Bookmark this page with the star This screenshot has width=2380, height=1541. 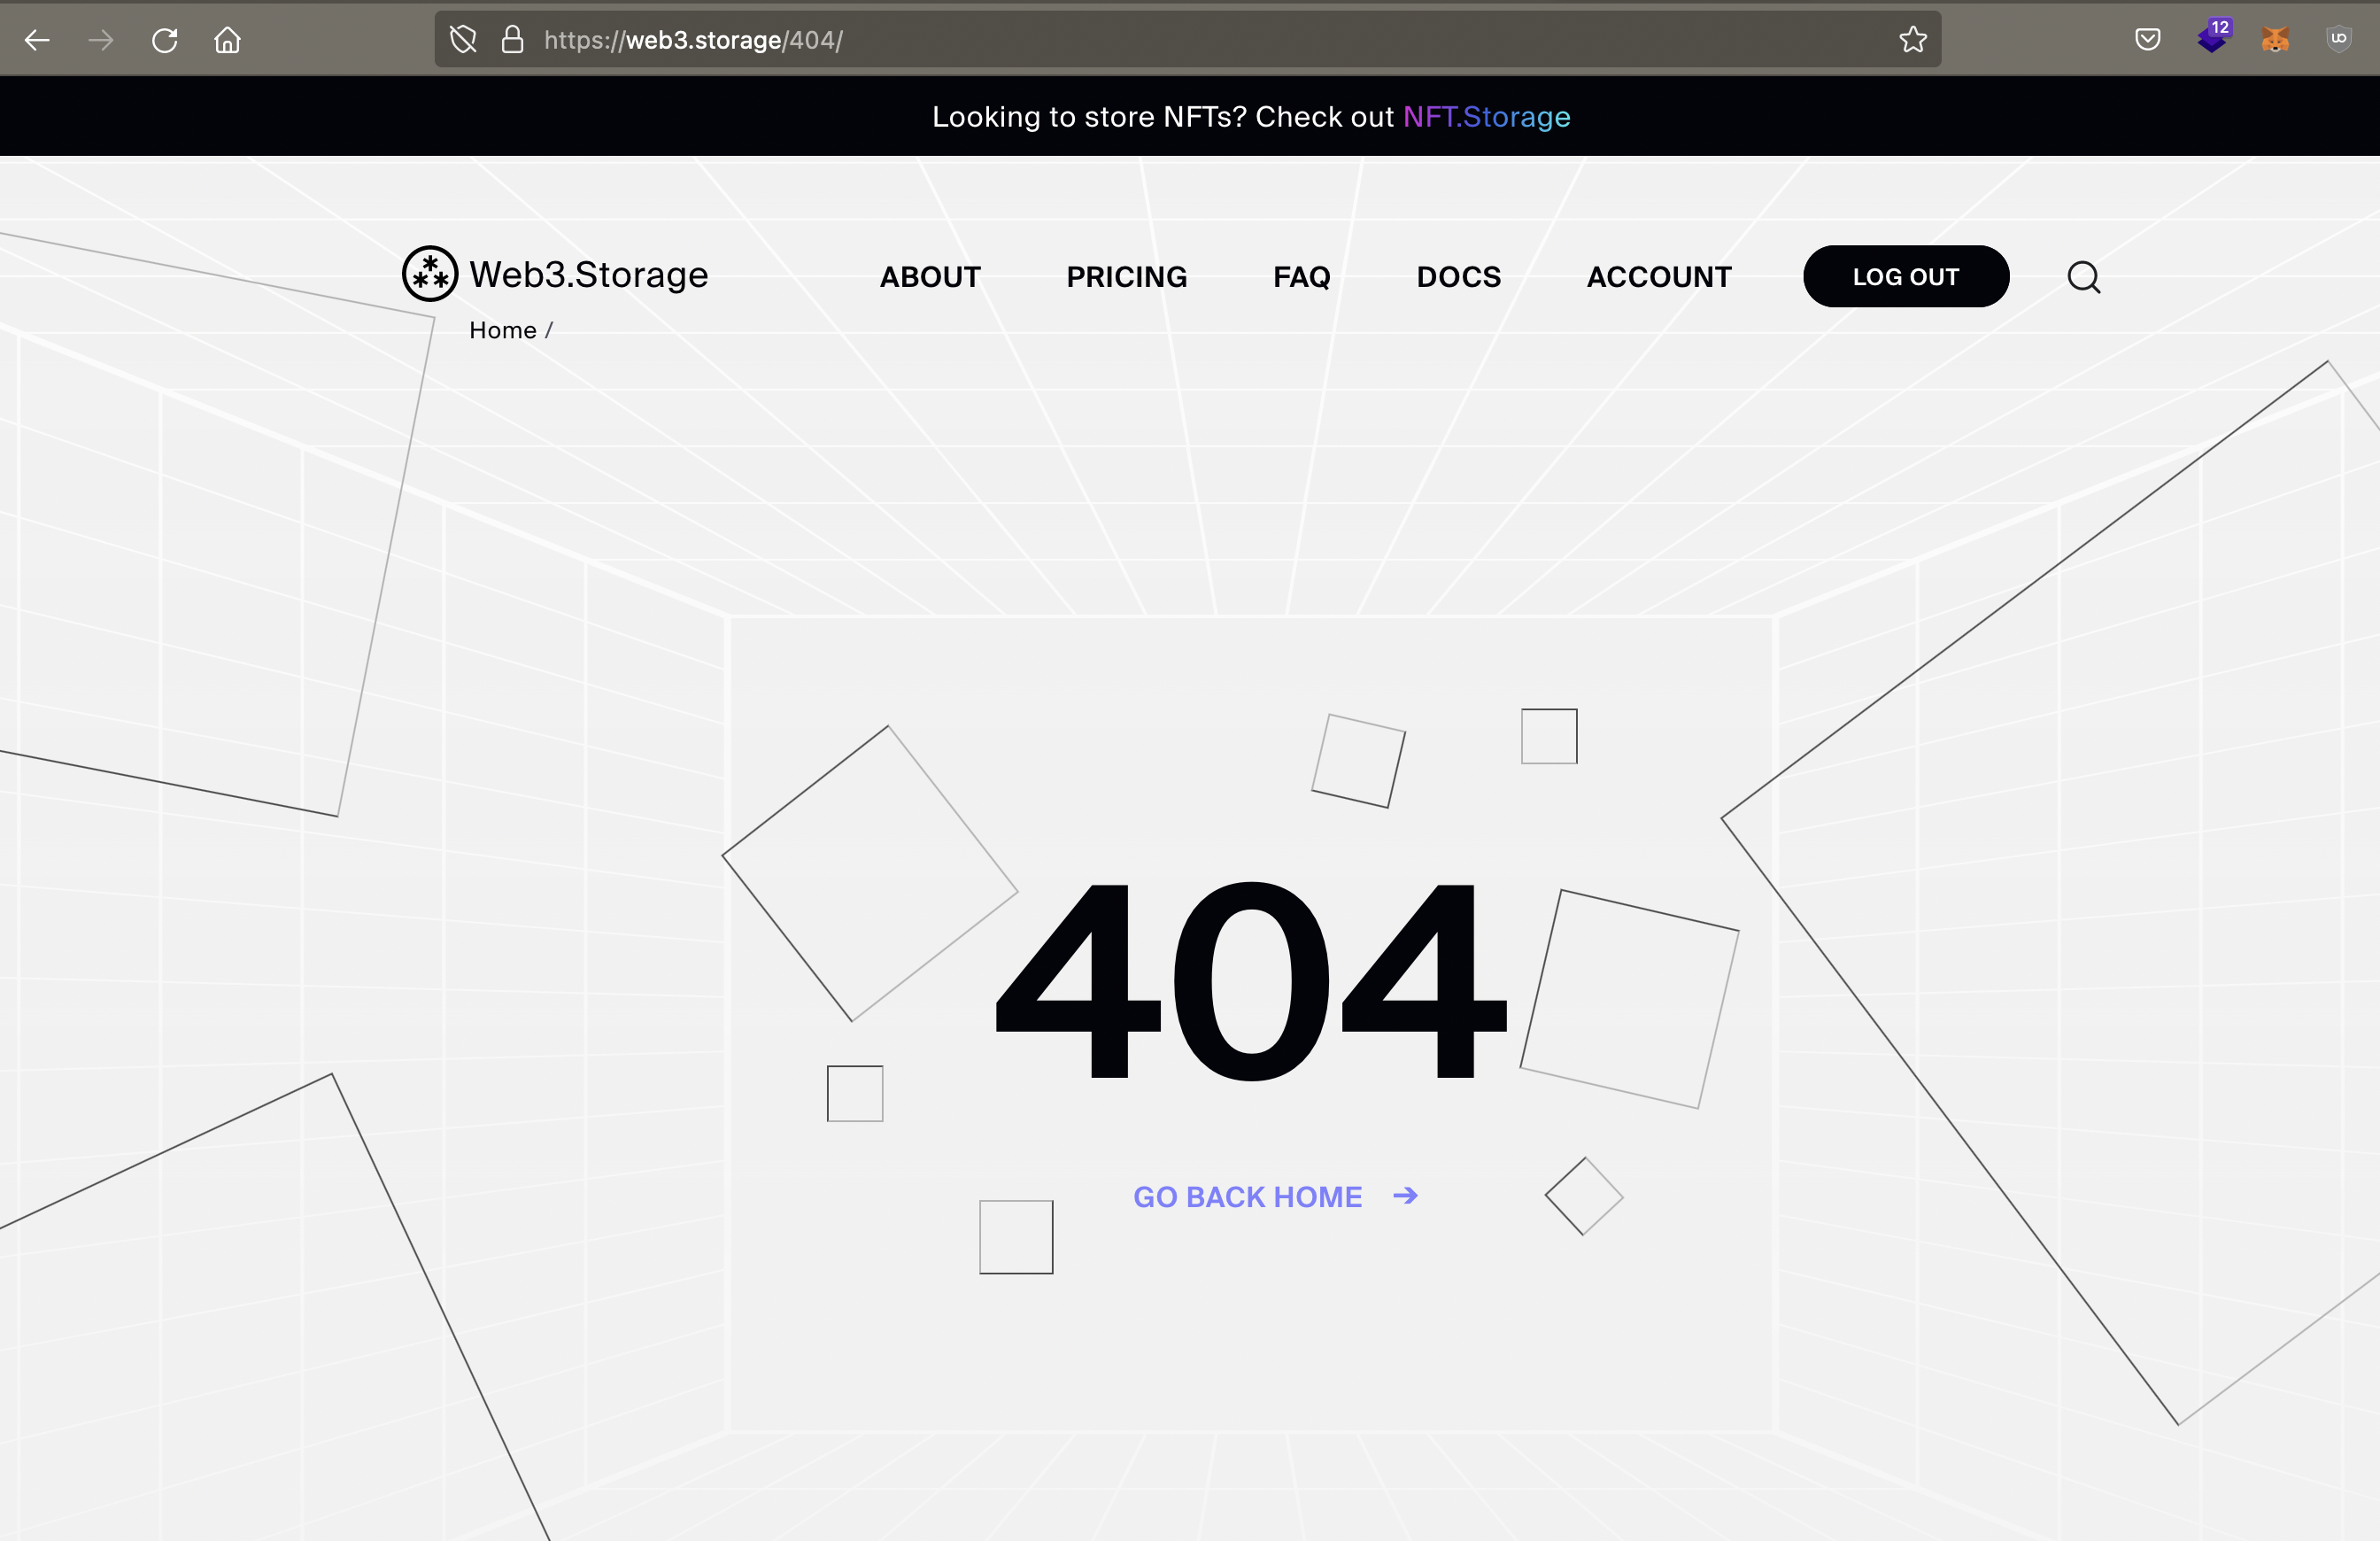[1912, 40]
